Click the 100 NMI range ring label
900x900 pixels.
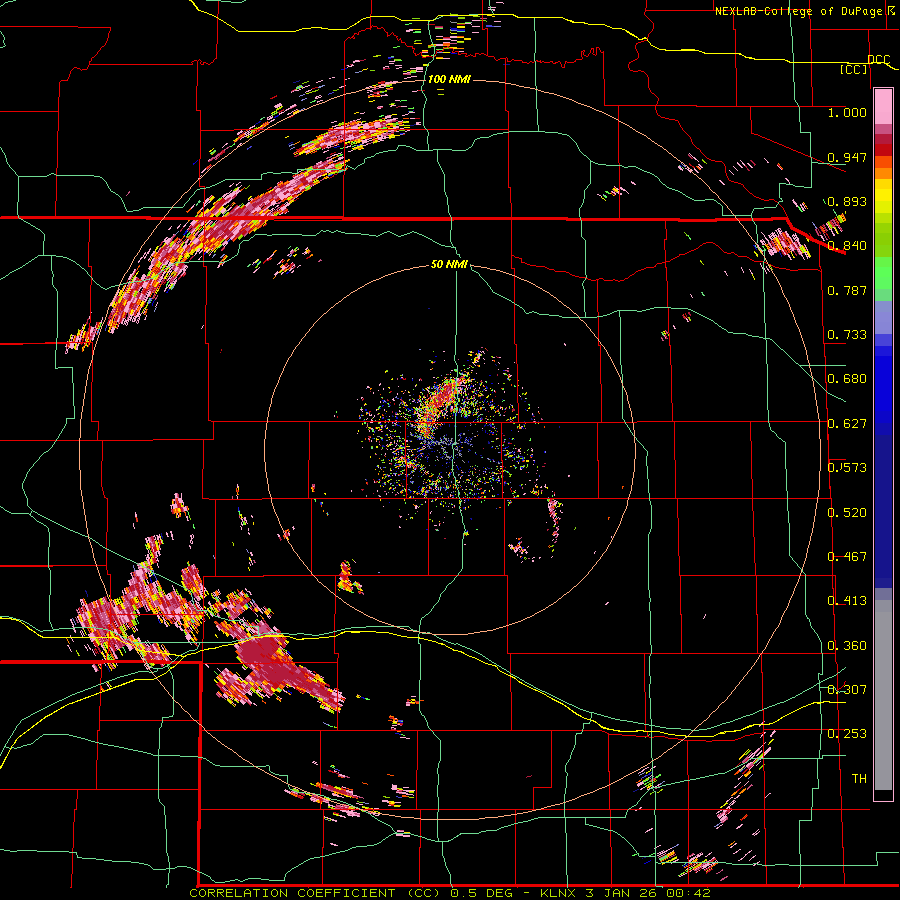click(x=449, y=79)
